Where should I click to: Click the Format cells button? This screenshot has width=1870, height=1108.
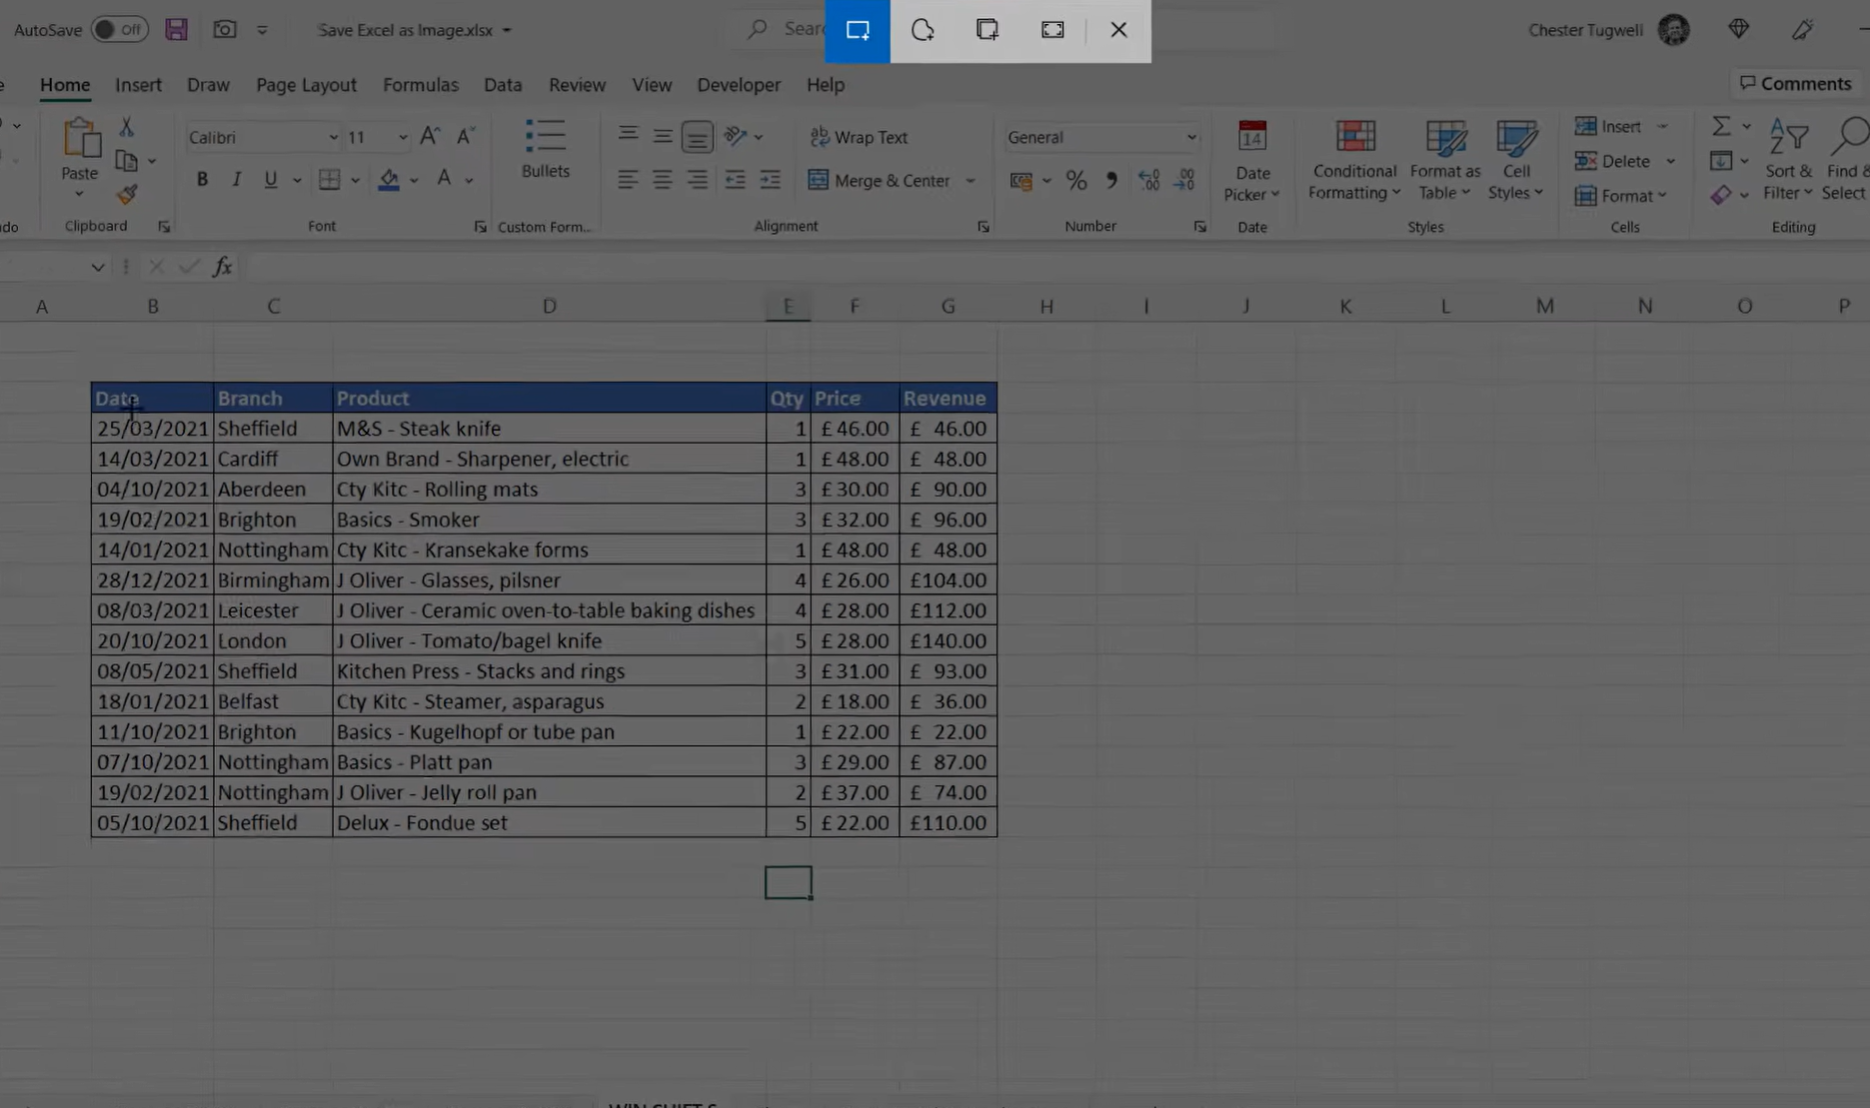[1620, 195]
